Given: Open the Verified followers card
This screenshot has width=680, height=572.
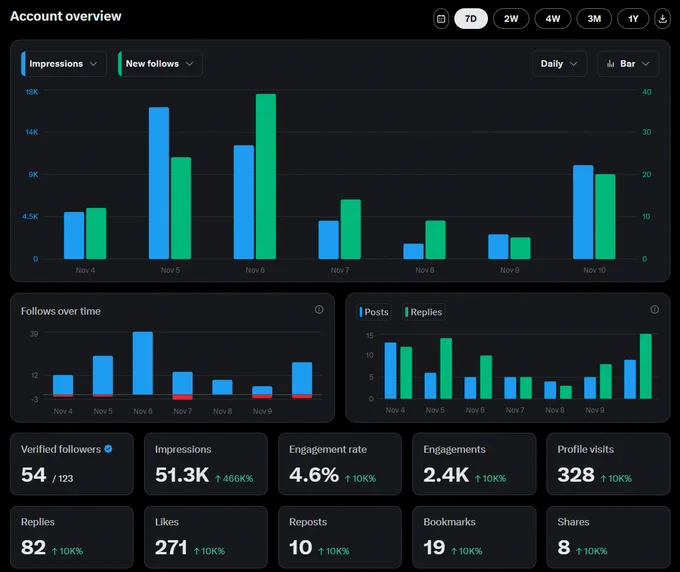Looking at the screenshot, I should click(72, 464).
